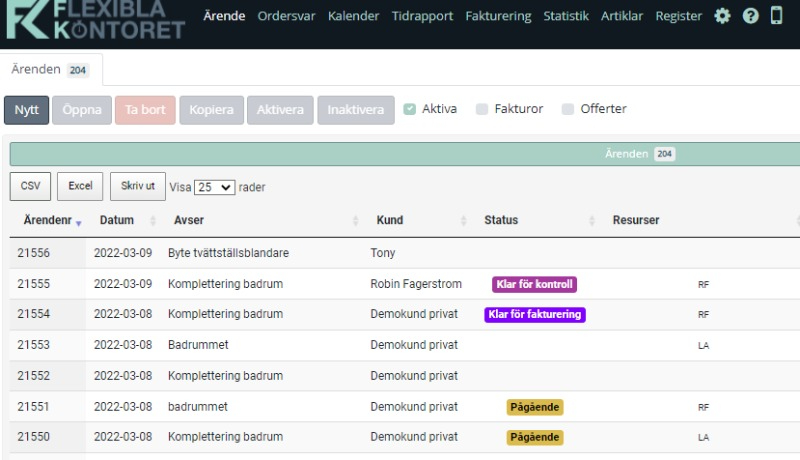800x460 pixels.
Task: Click the Klar för fakturering status badge
Action: tap(535, 315)
